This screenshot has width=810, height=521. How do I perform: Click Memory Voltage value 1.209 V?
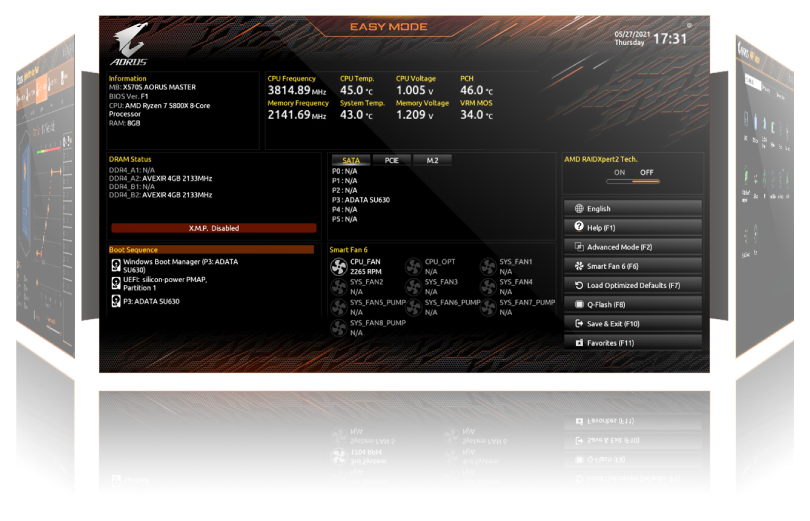pos(415,115)
